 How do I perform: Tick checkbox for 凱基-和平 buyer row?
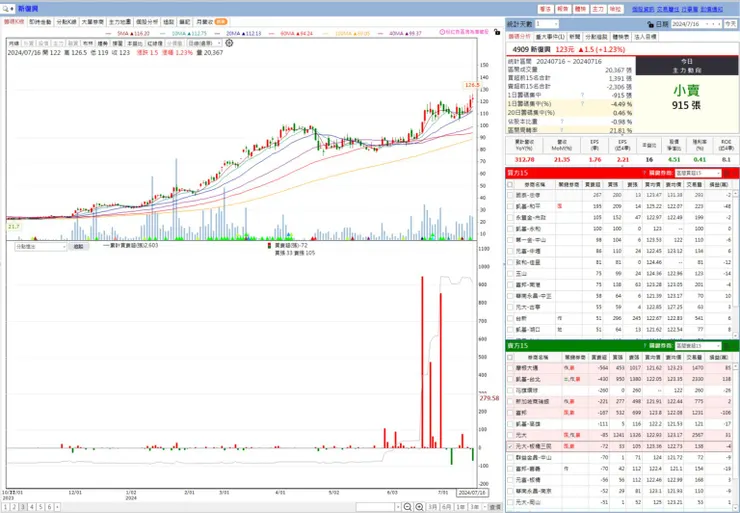coord(510,206)
